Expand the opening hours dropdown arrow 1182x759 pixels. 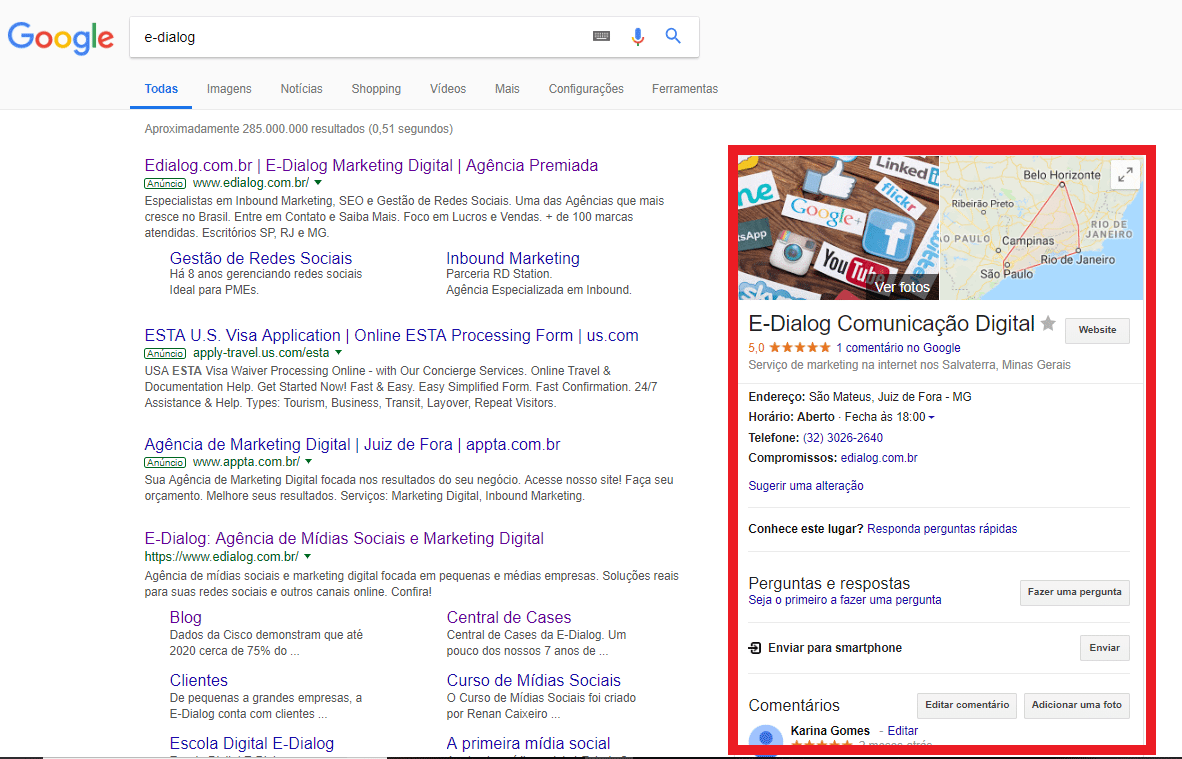932,417
